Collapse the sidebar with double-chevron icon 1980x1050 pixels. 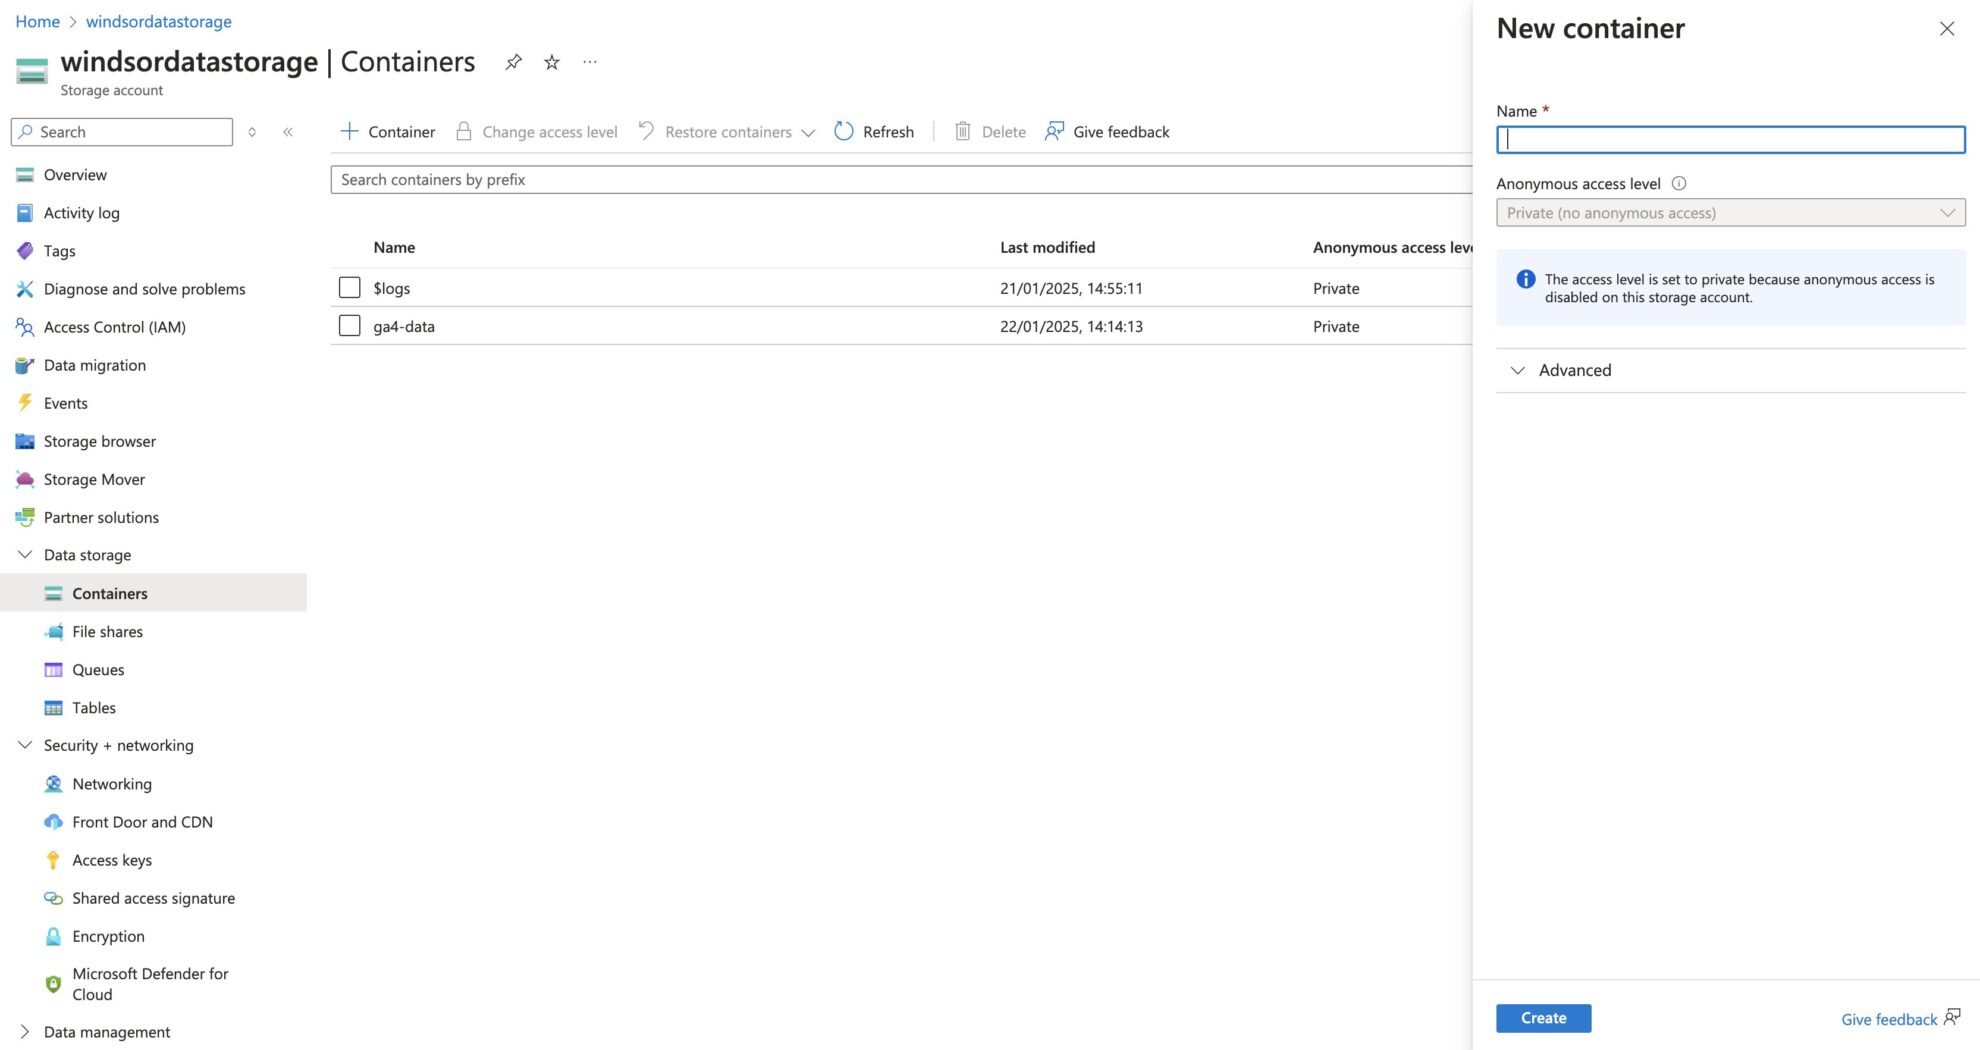[x=288, y=132]
